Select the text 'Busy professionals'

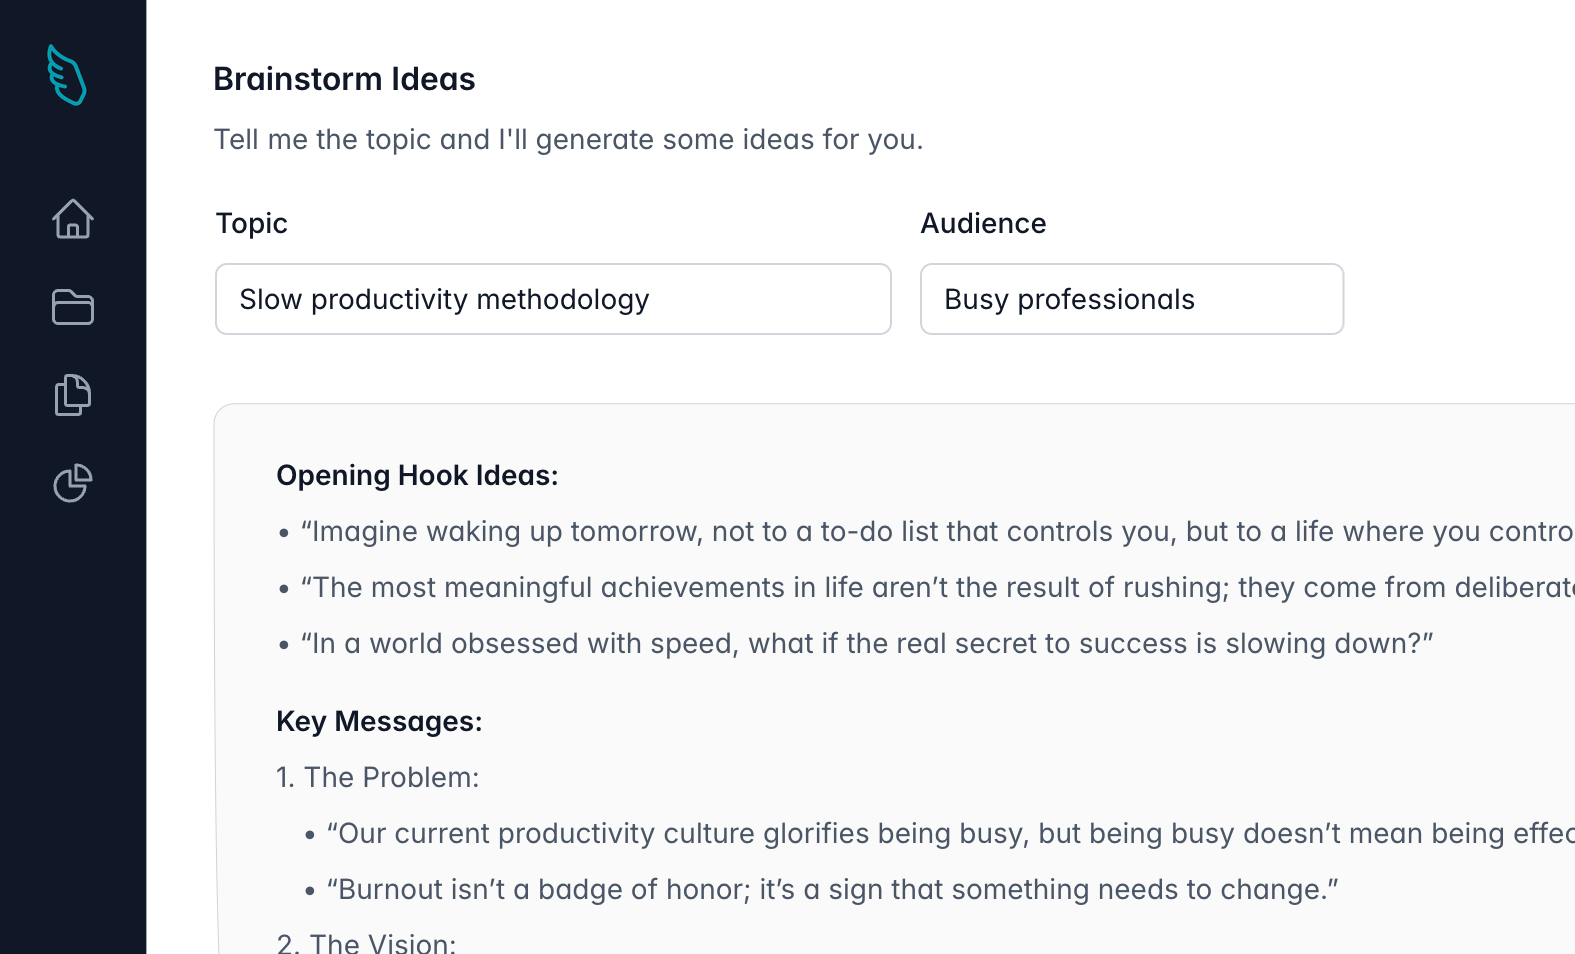click(x=1069, y=299)
